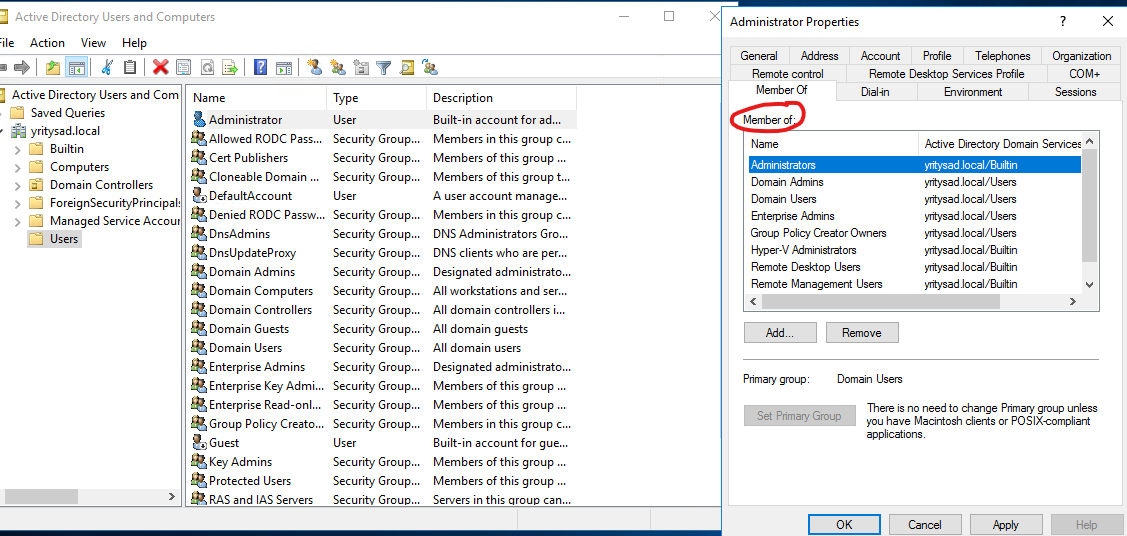The width and height of the screenshot is (1127, 536).
Task: Click the Add... button
Action: coord(780,333)
